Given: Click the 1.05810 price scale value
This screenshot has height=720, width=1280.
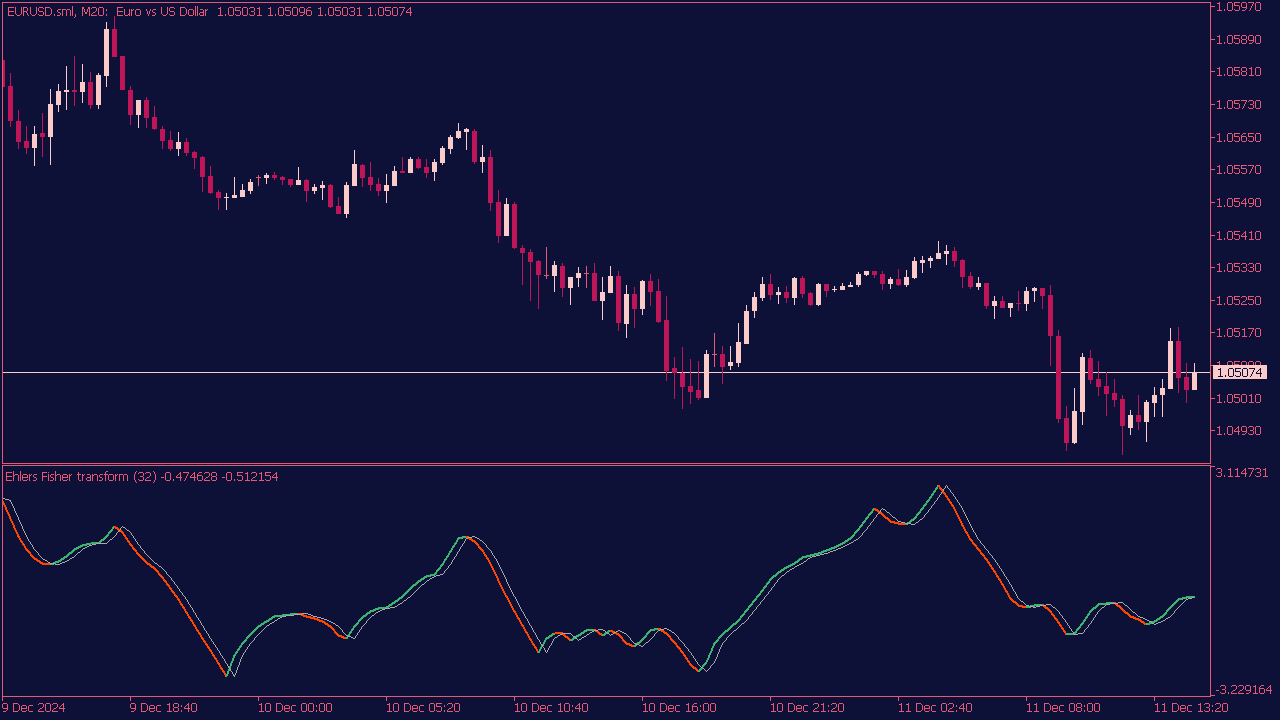Looking at the screenshot, I should point(1239,72).
